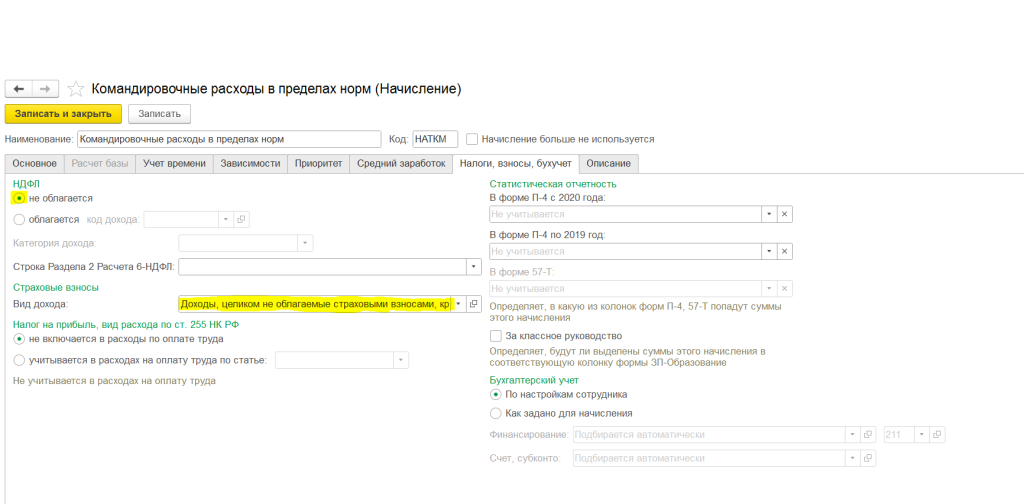
Task: Open the Средний заработок tab
Action: (x=401, y=163)
